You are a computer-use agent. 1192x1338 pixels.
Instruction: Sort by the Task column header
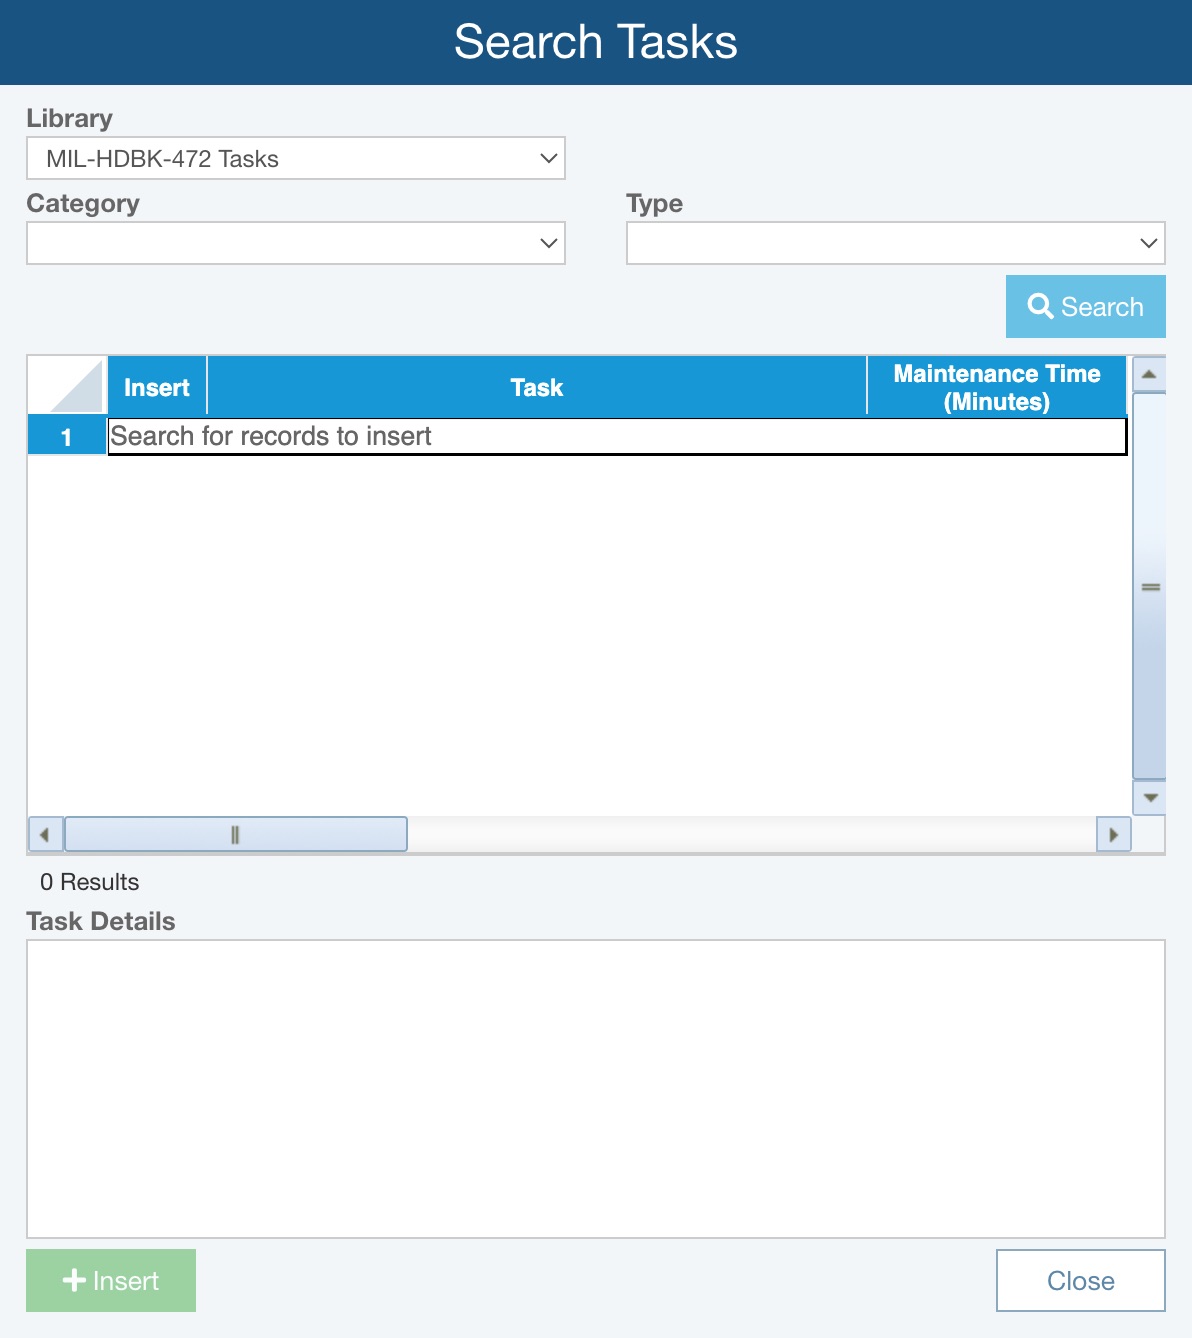(x=536, y=387)
